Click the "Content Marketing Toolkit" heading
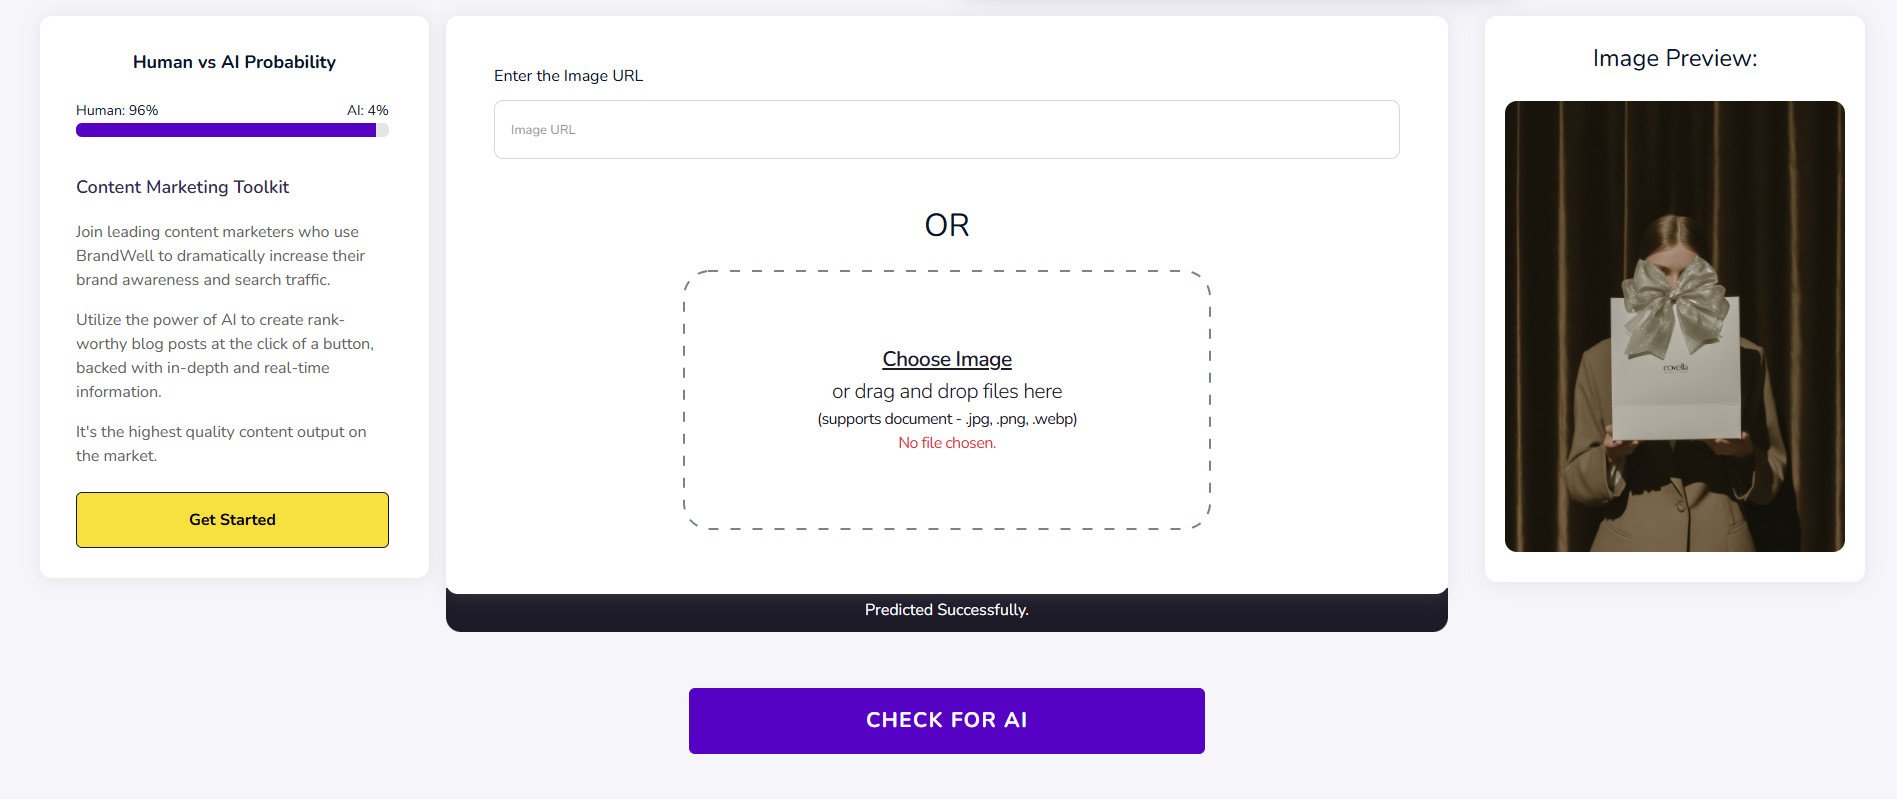The image size is (1897, 799). pos(182,187)
